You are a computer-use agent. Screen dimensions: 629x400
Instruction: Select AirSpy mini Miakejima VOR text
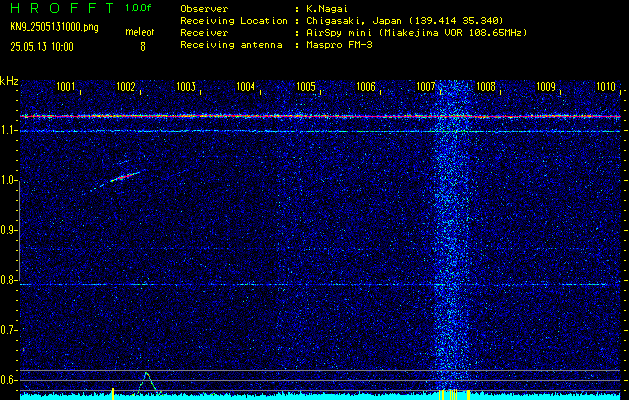pos(416,32)
